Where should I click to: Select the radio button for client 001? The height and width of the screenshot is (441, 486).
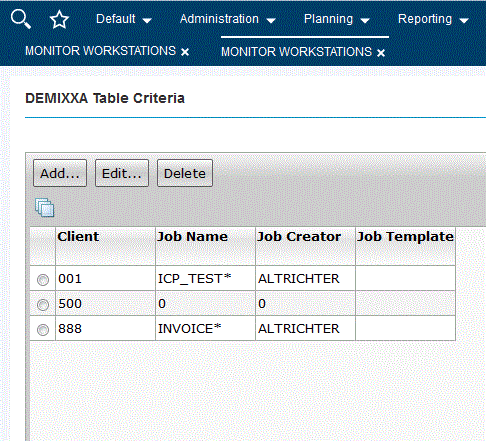(x=43, y=279)
